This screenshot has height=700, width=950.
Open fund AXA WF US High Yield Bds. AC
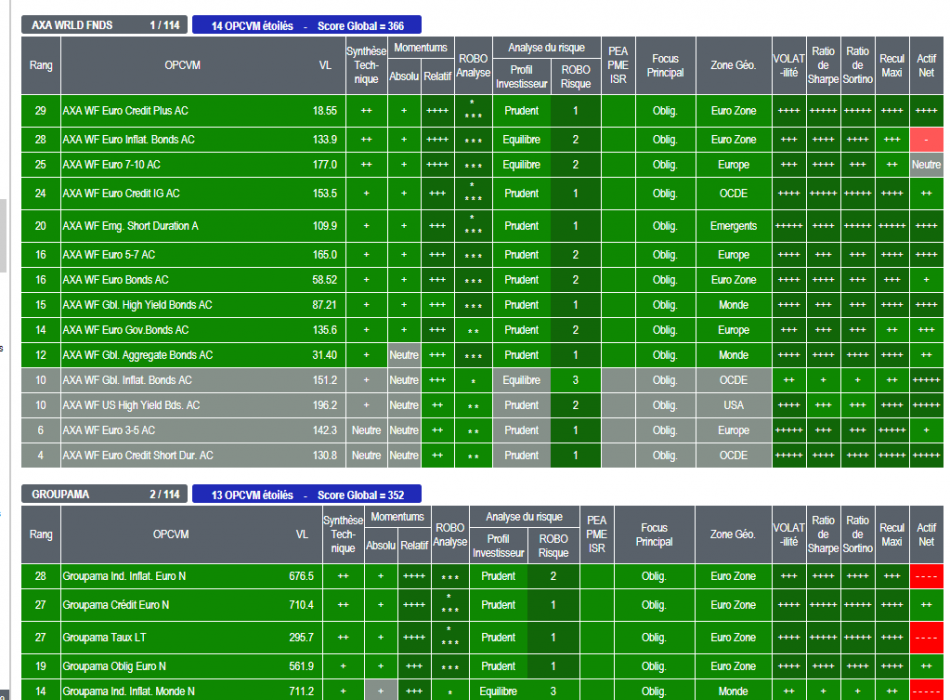131,405
